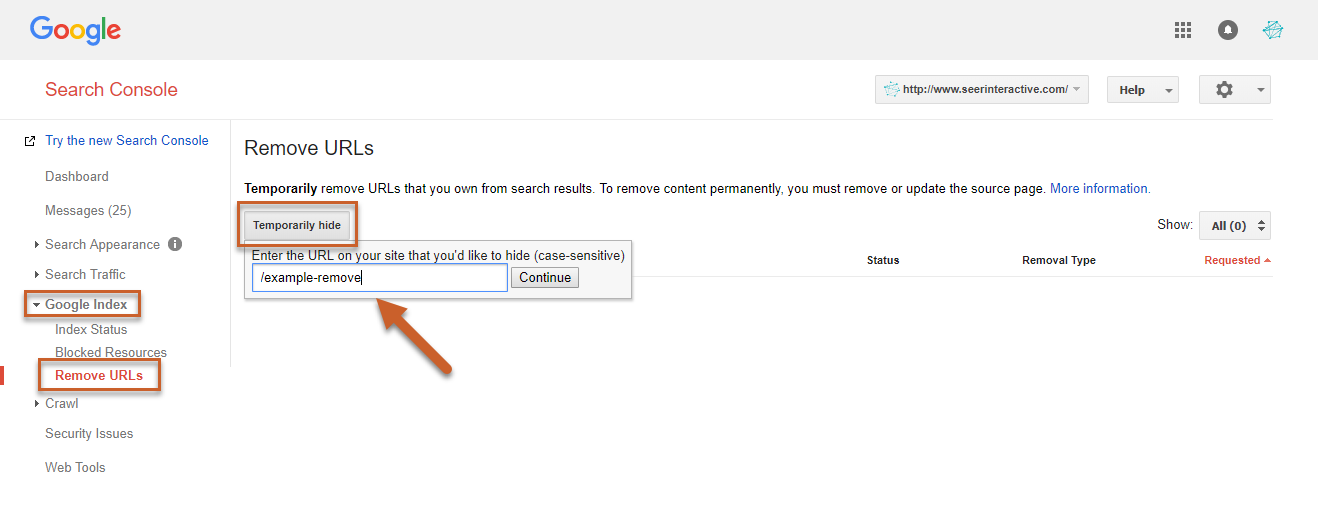The width and height of the screenshot is (1318, 508).
Task: Expand the Search Traffic section
Action: pyautogui.click(x=84, y=274)
